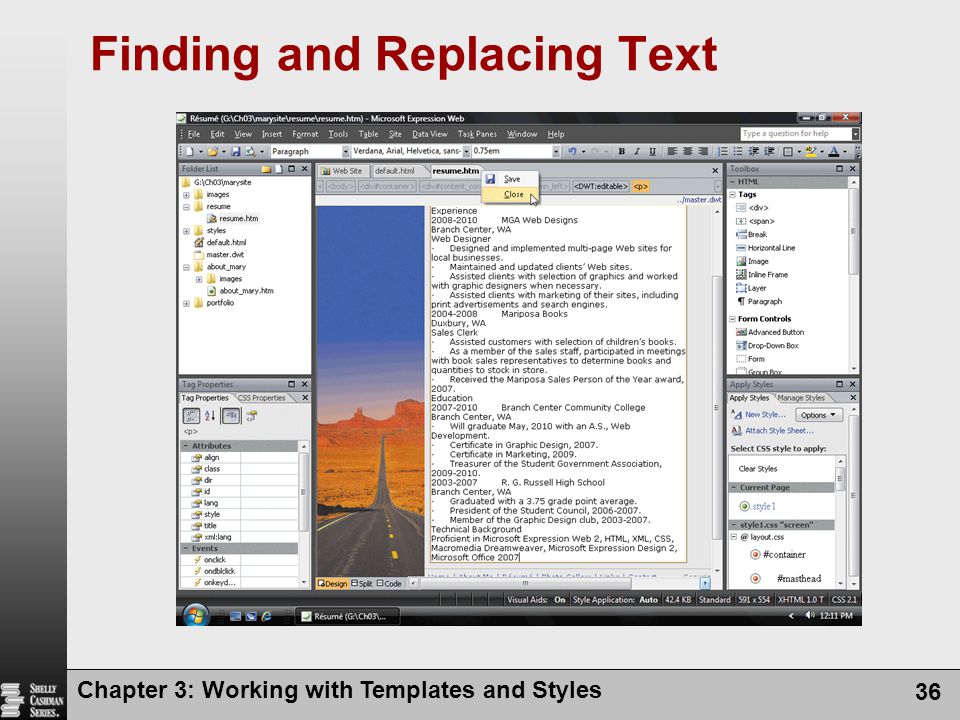Choose Save from the context menu
Viewport: 960px width, 720px height.
coord(511,179)
